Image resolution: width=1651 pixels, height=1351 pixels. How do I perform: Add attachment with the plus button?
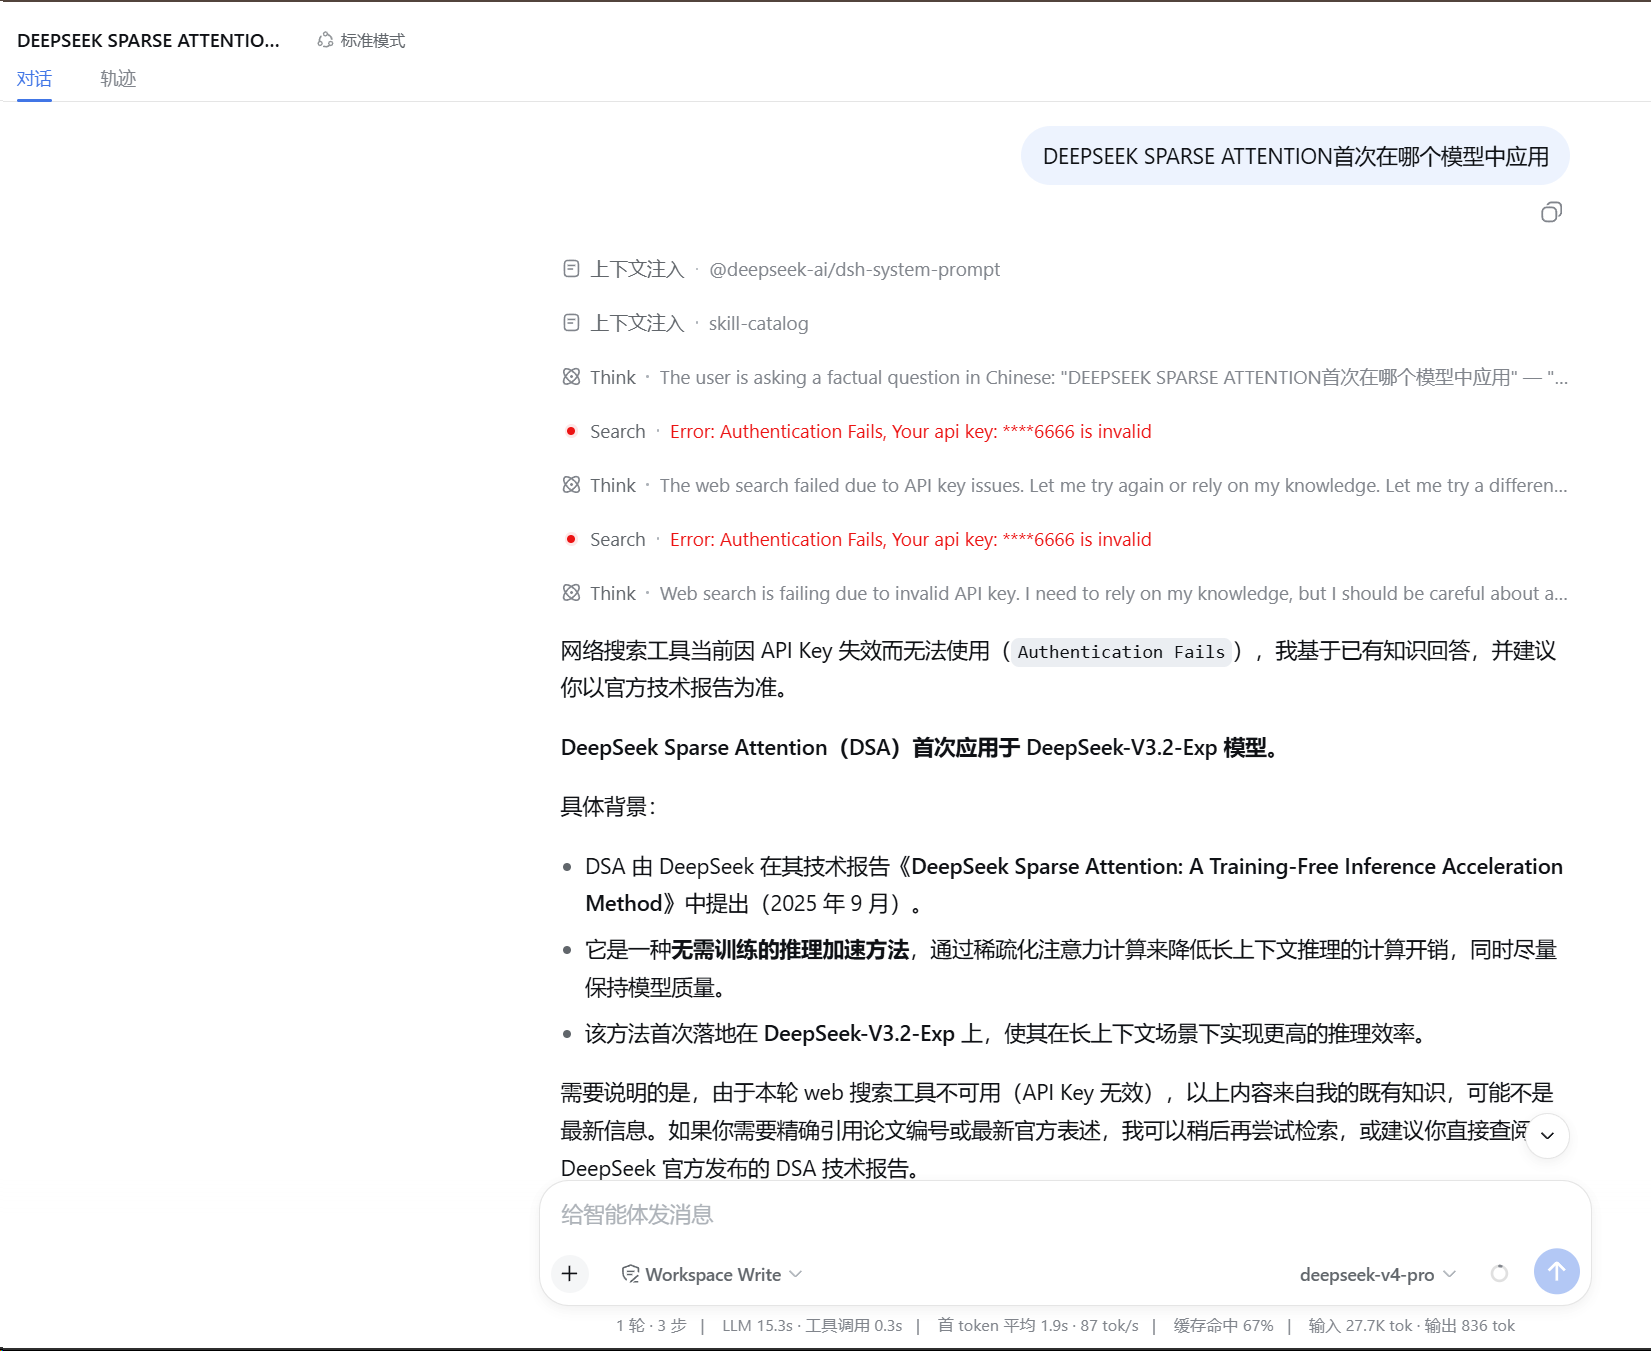[x=570, y=1273]
